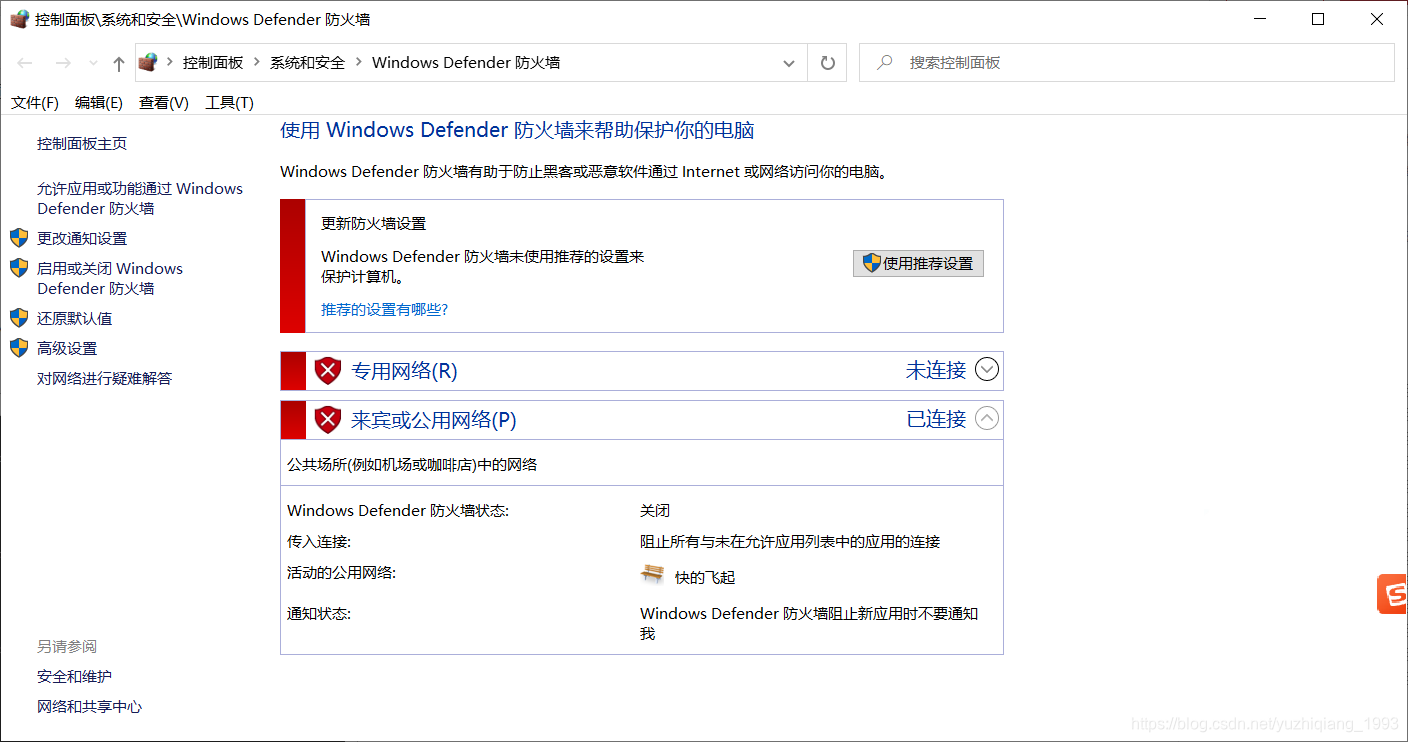Click the bench icon beside 快的飞起
1408x742 pixels.
(653, 575)
